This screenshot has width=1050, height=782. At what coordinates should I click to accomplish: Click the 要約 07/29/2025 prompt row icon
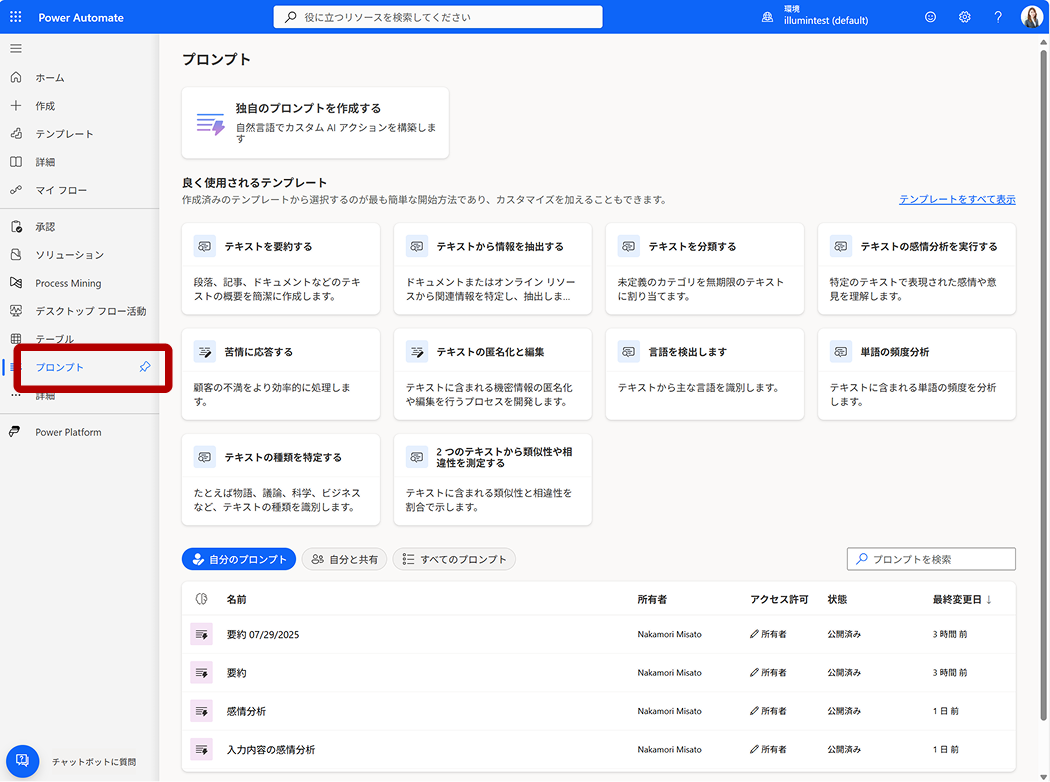202,635
